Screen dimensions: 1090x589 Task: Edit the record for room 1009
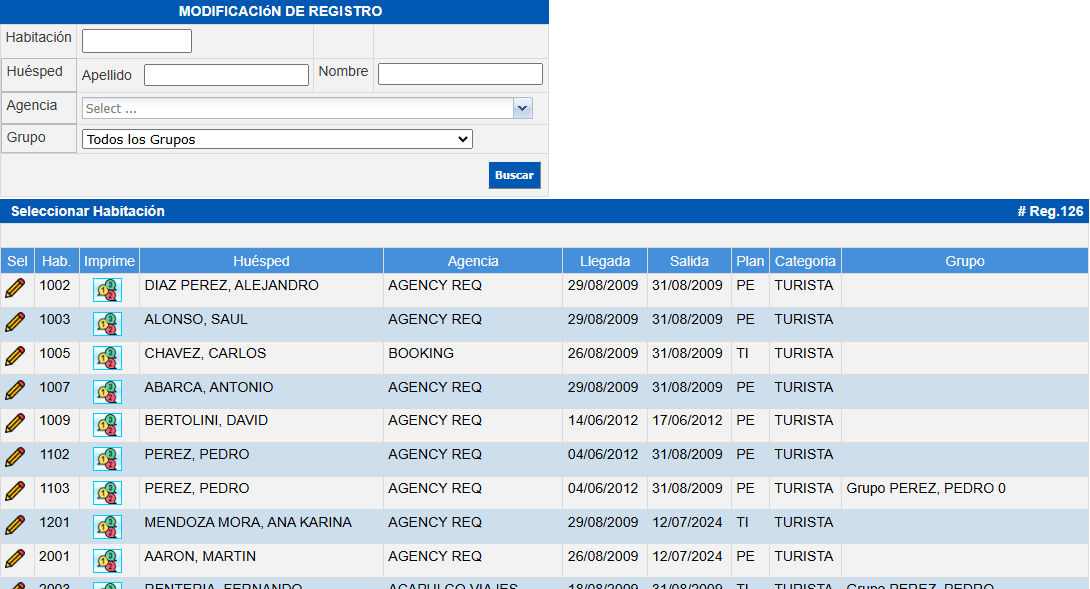point(15,423)
